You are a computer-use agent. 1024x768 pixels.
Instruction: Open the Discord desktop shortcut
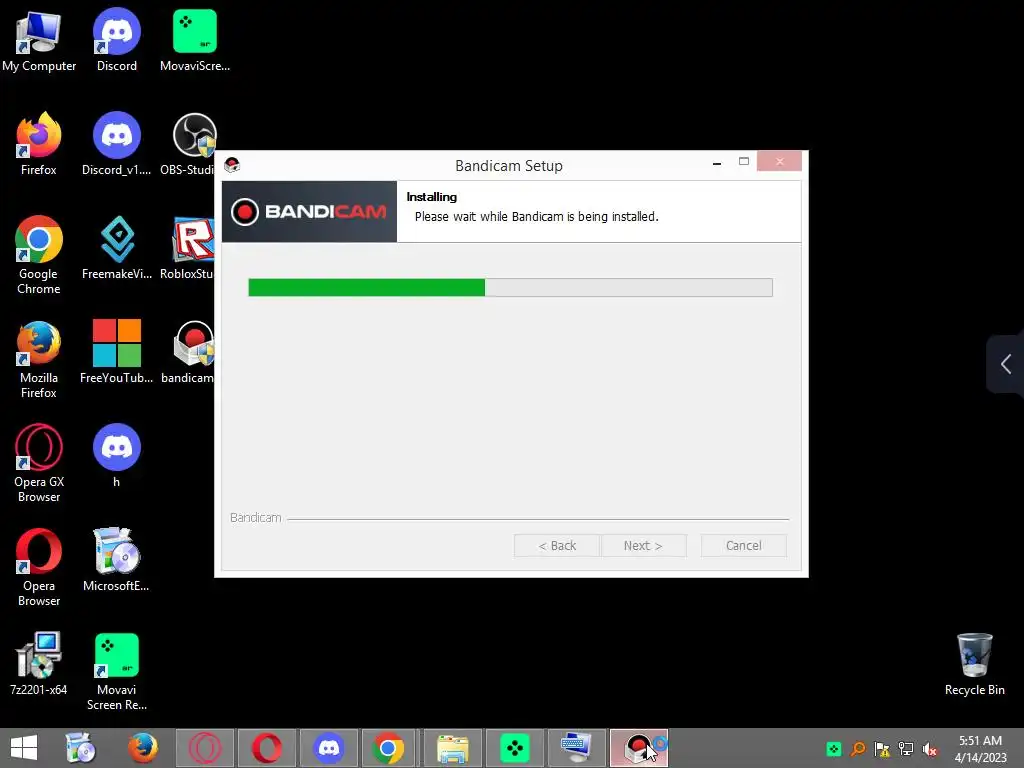point(117,39)
